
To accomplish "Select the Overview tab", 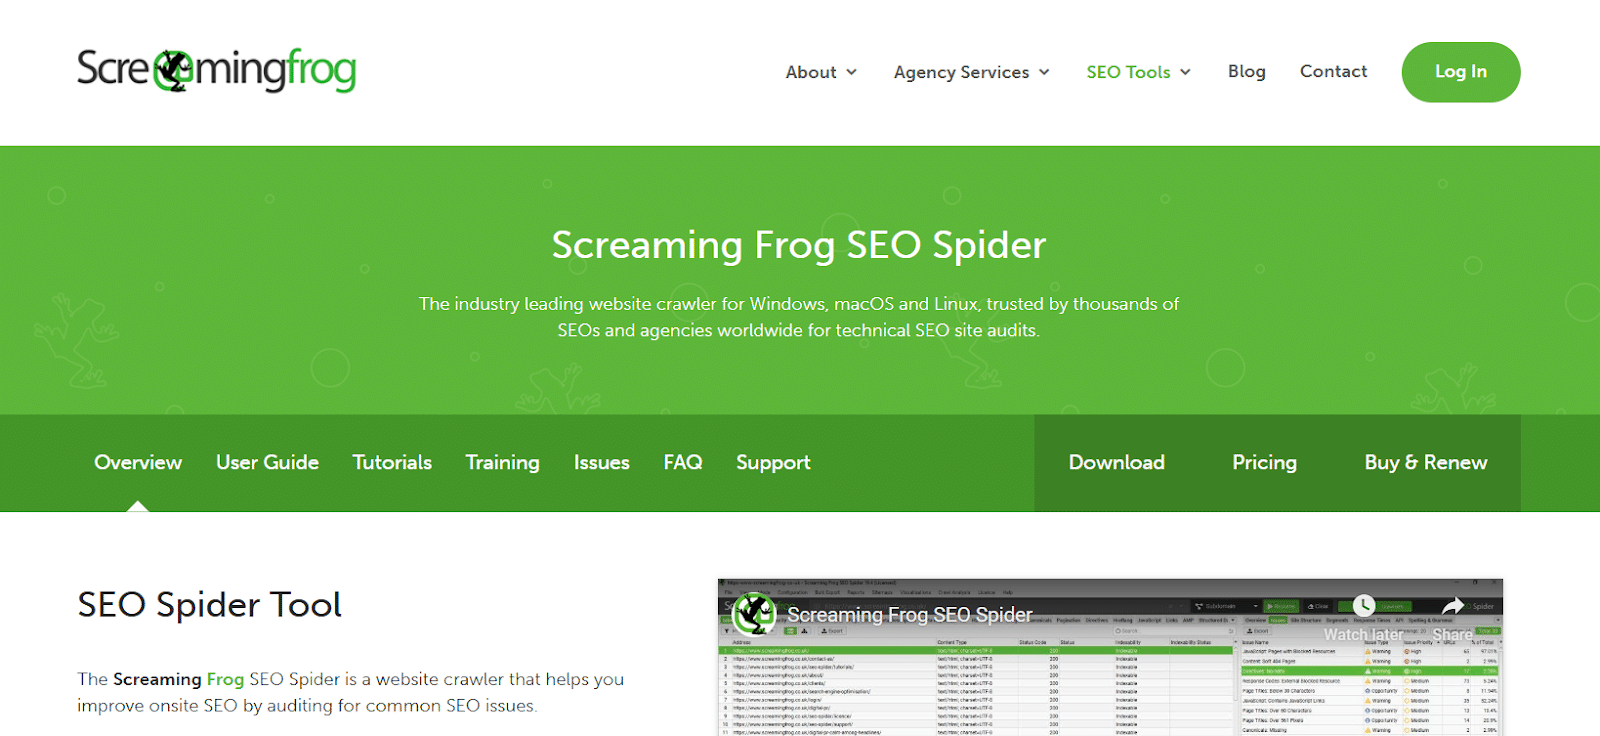I will coord(138,462).
